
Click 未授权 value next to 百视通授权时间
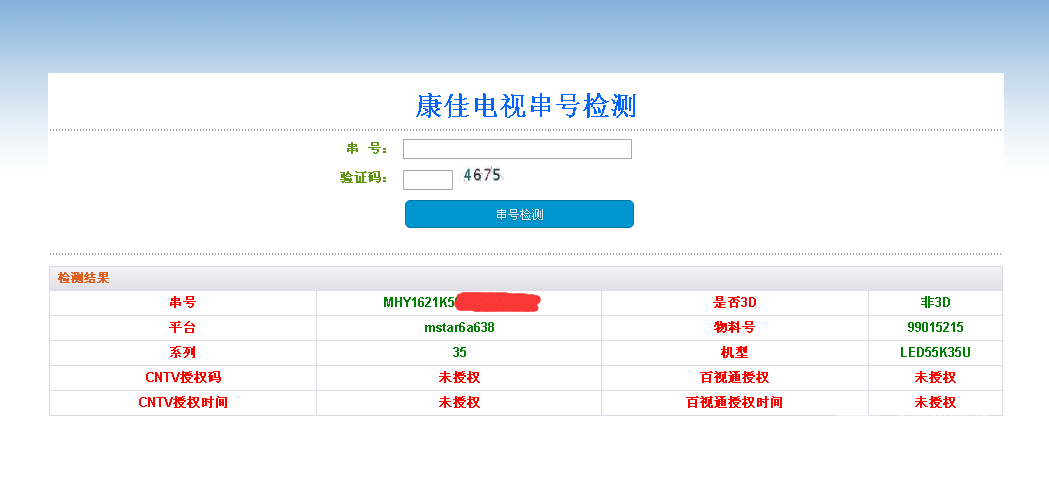coord(935,403)
